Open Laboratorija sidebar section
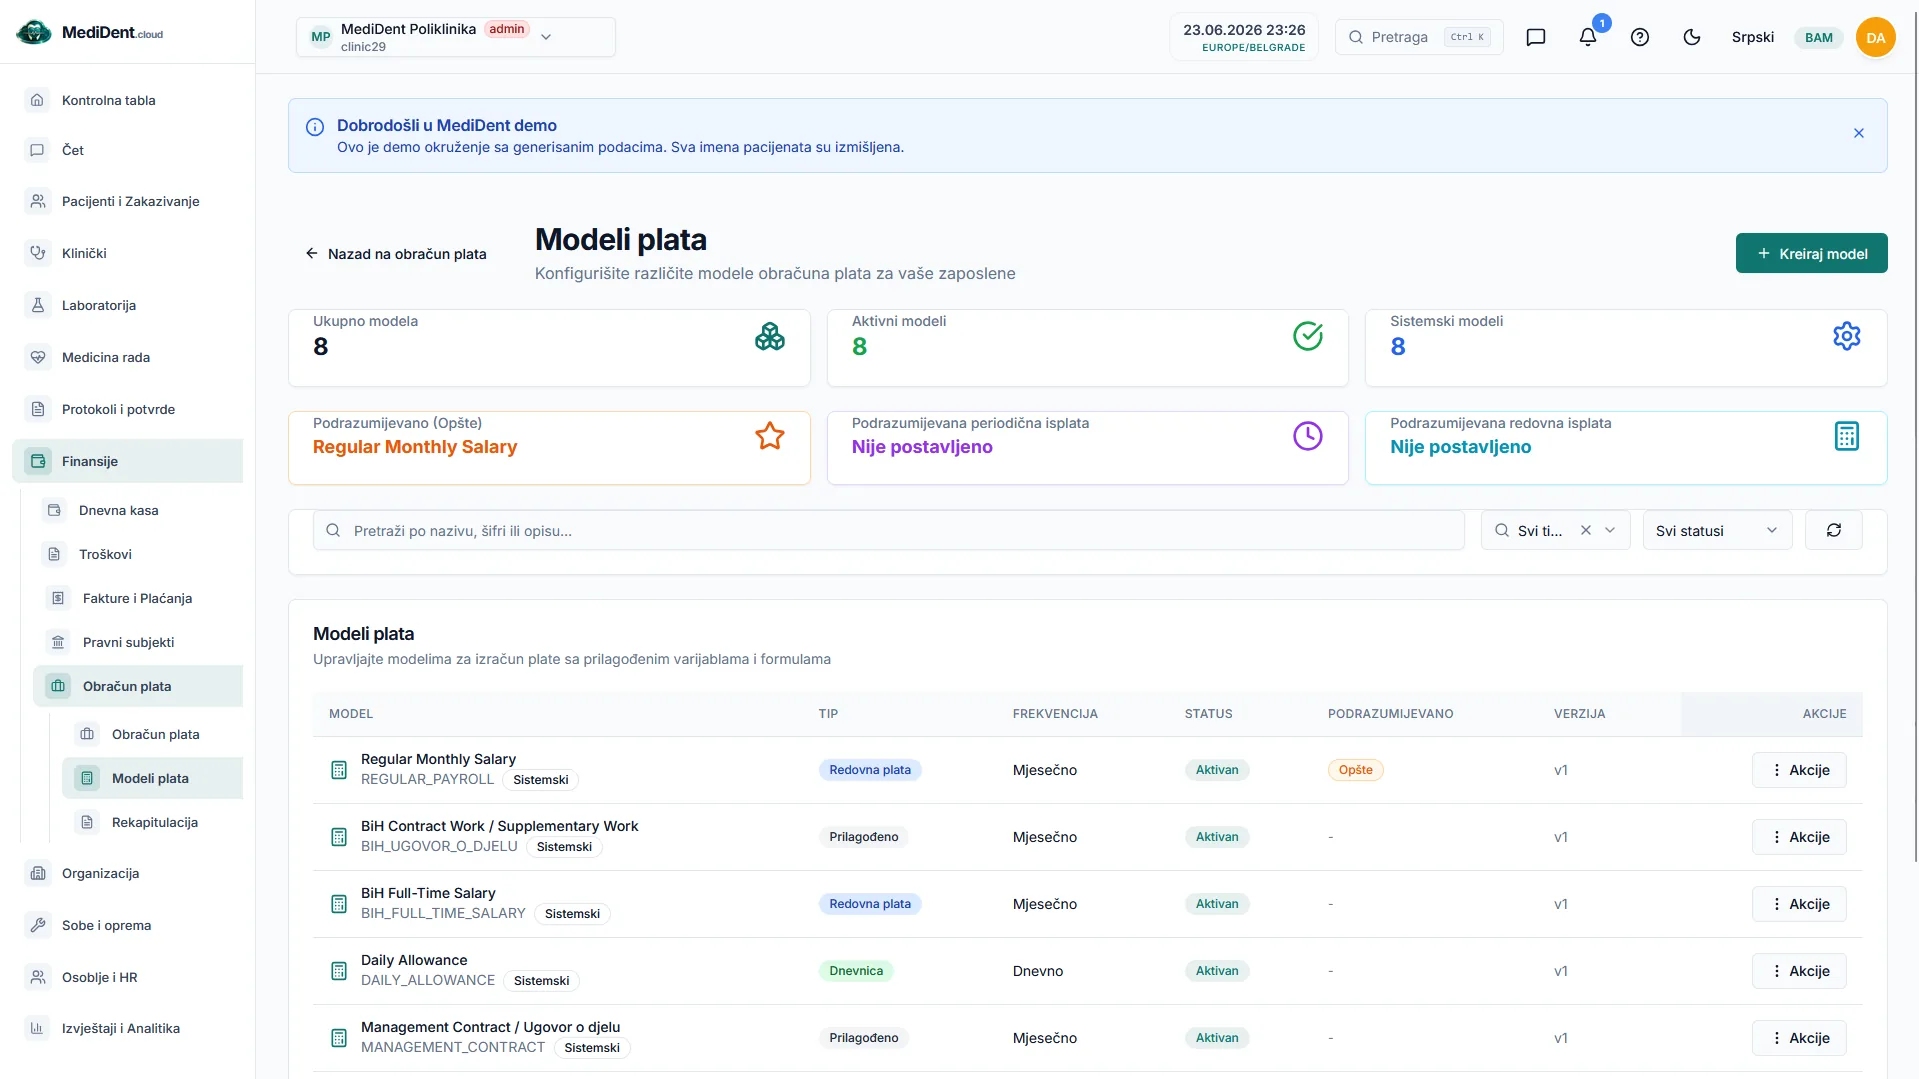This screenshot has height=1079, width=1919. (x=128, y=305)
